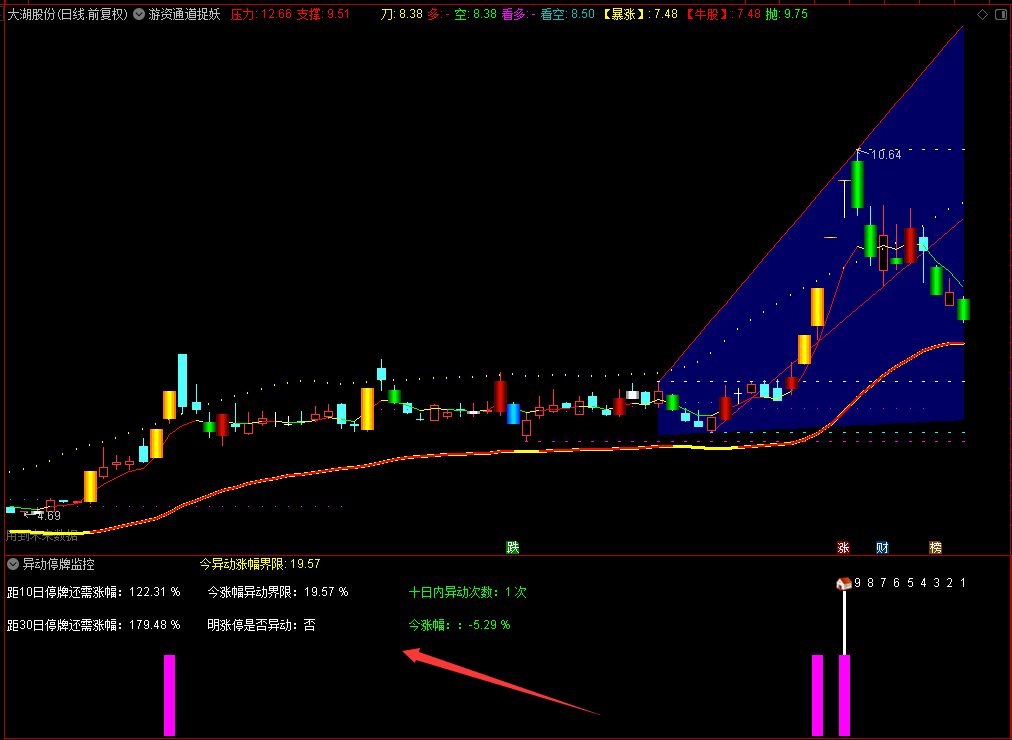Image resolution: width=1012 pixels, height=740 pixels.
Task: Click 今异动涨幅界限: 19.57 in yellow
Action: (x=259, y=564)
